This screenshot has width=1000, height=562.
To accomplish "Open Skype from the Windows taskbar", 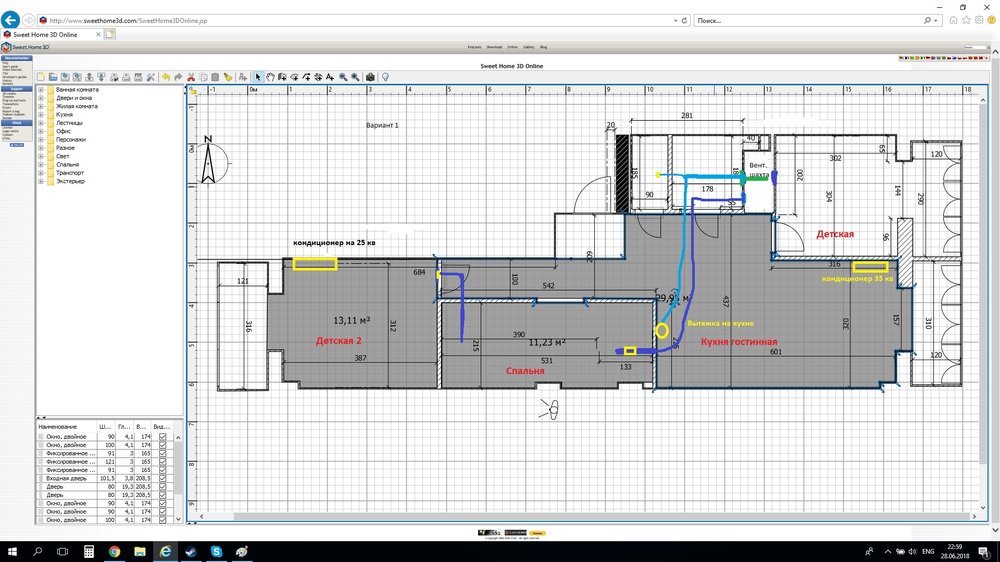I will [x=216, y=551].
